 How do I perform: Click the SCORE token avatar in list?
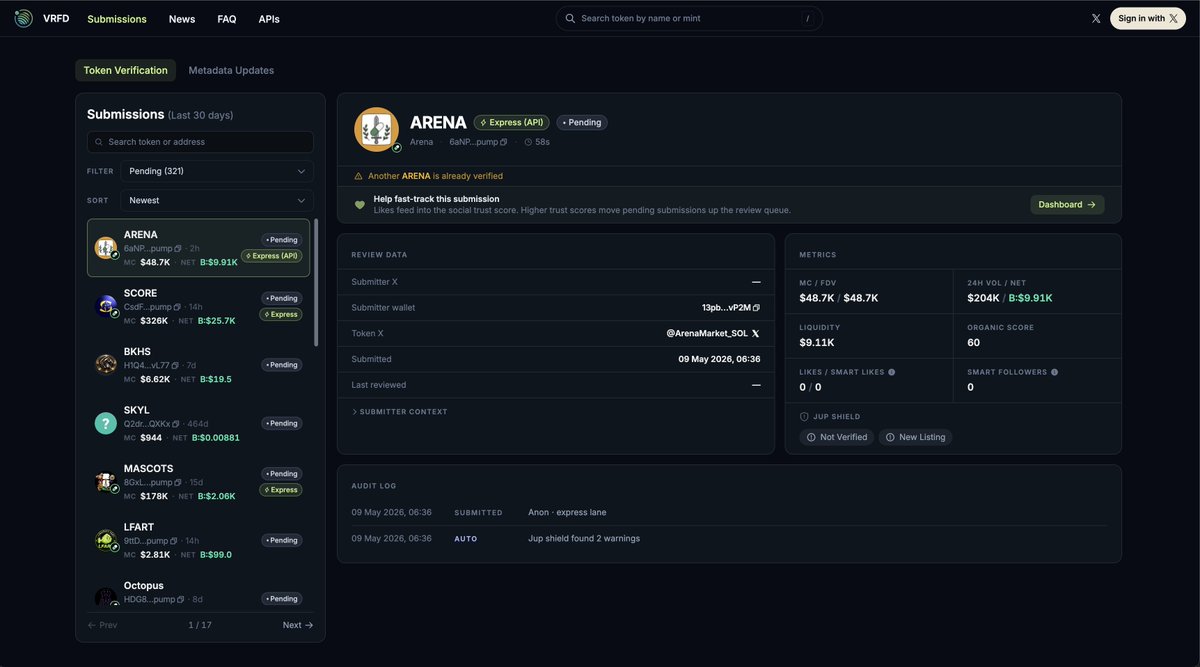pyautogui.click(x=106, y=306)
